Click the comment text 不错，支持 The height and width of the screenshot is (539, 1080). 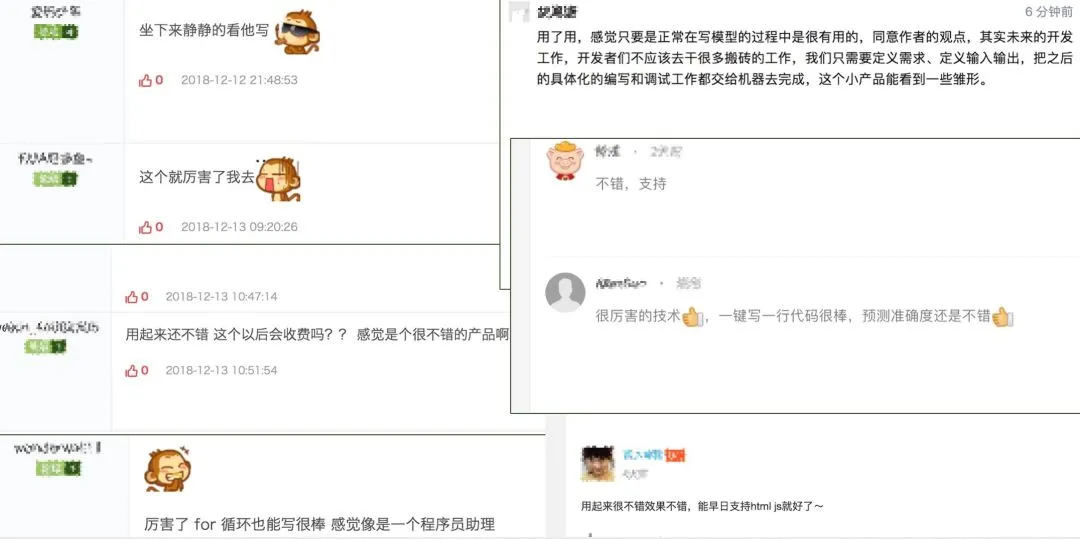click(631, 184)
